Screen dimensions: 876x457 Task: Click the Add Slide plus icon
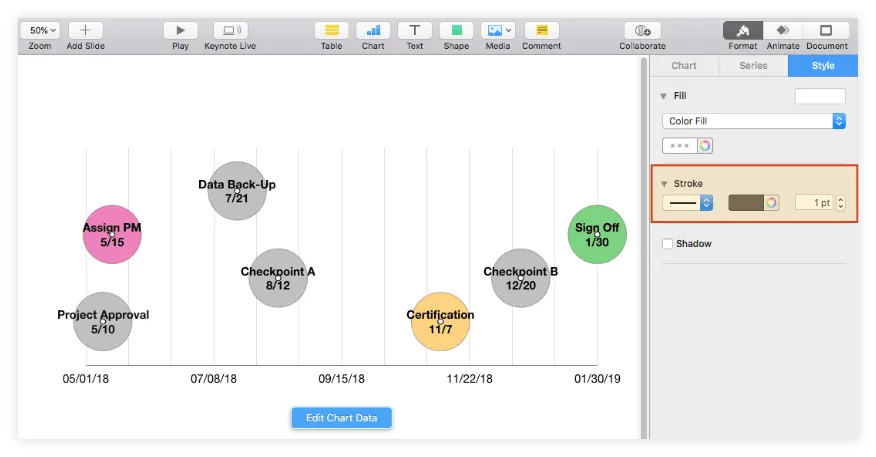pos(85,31)
